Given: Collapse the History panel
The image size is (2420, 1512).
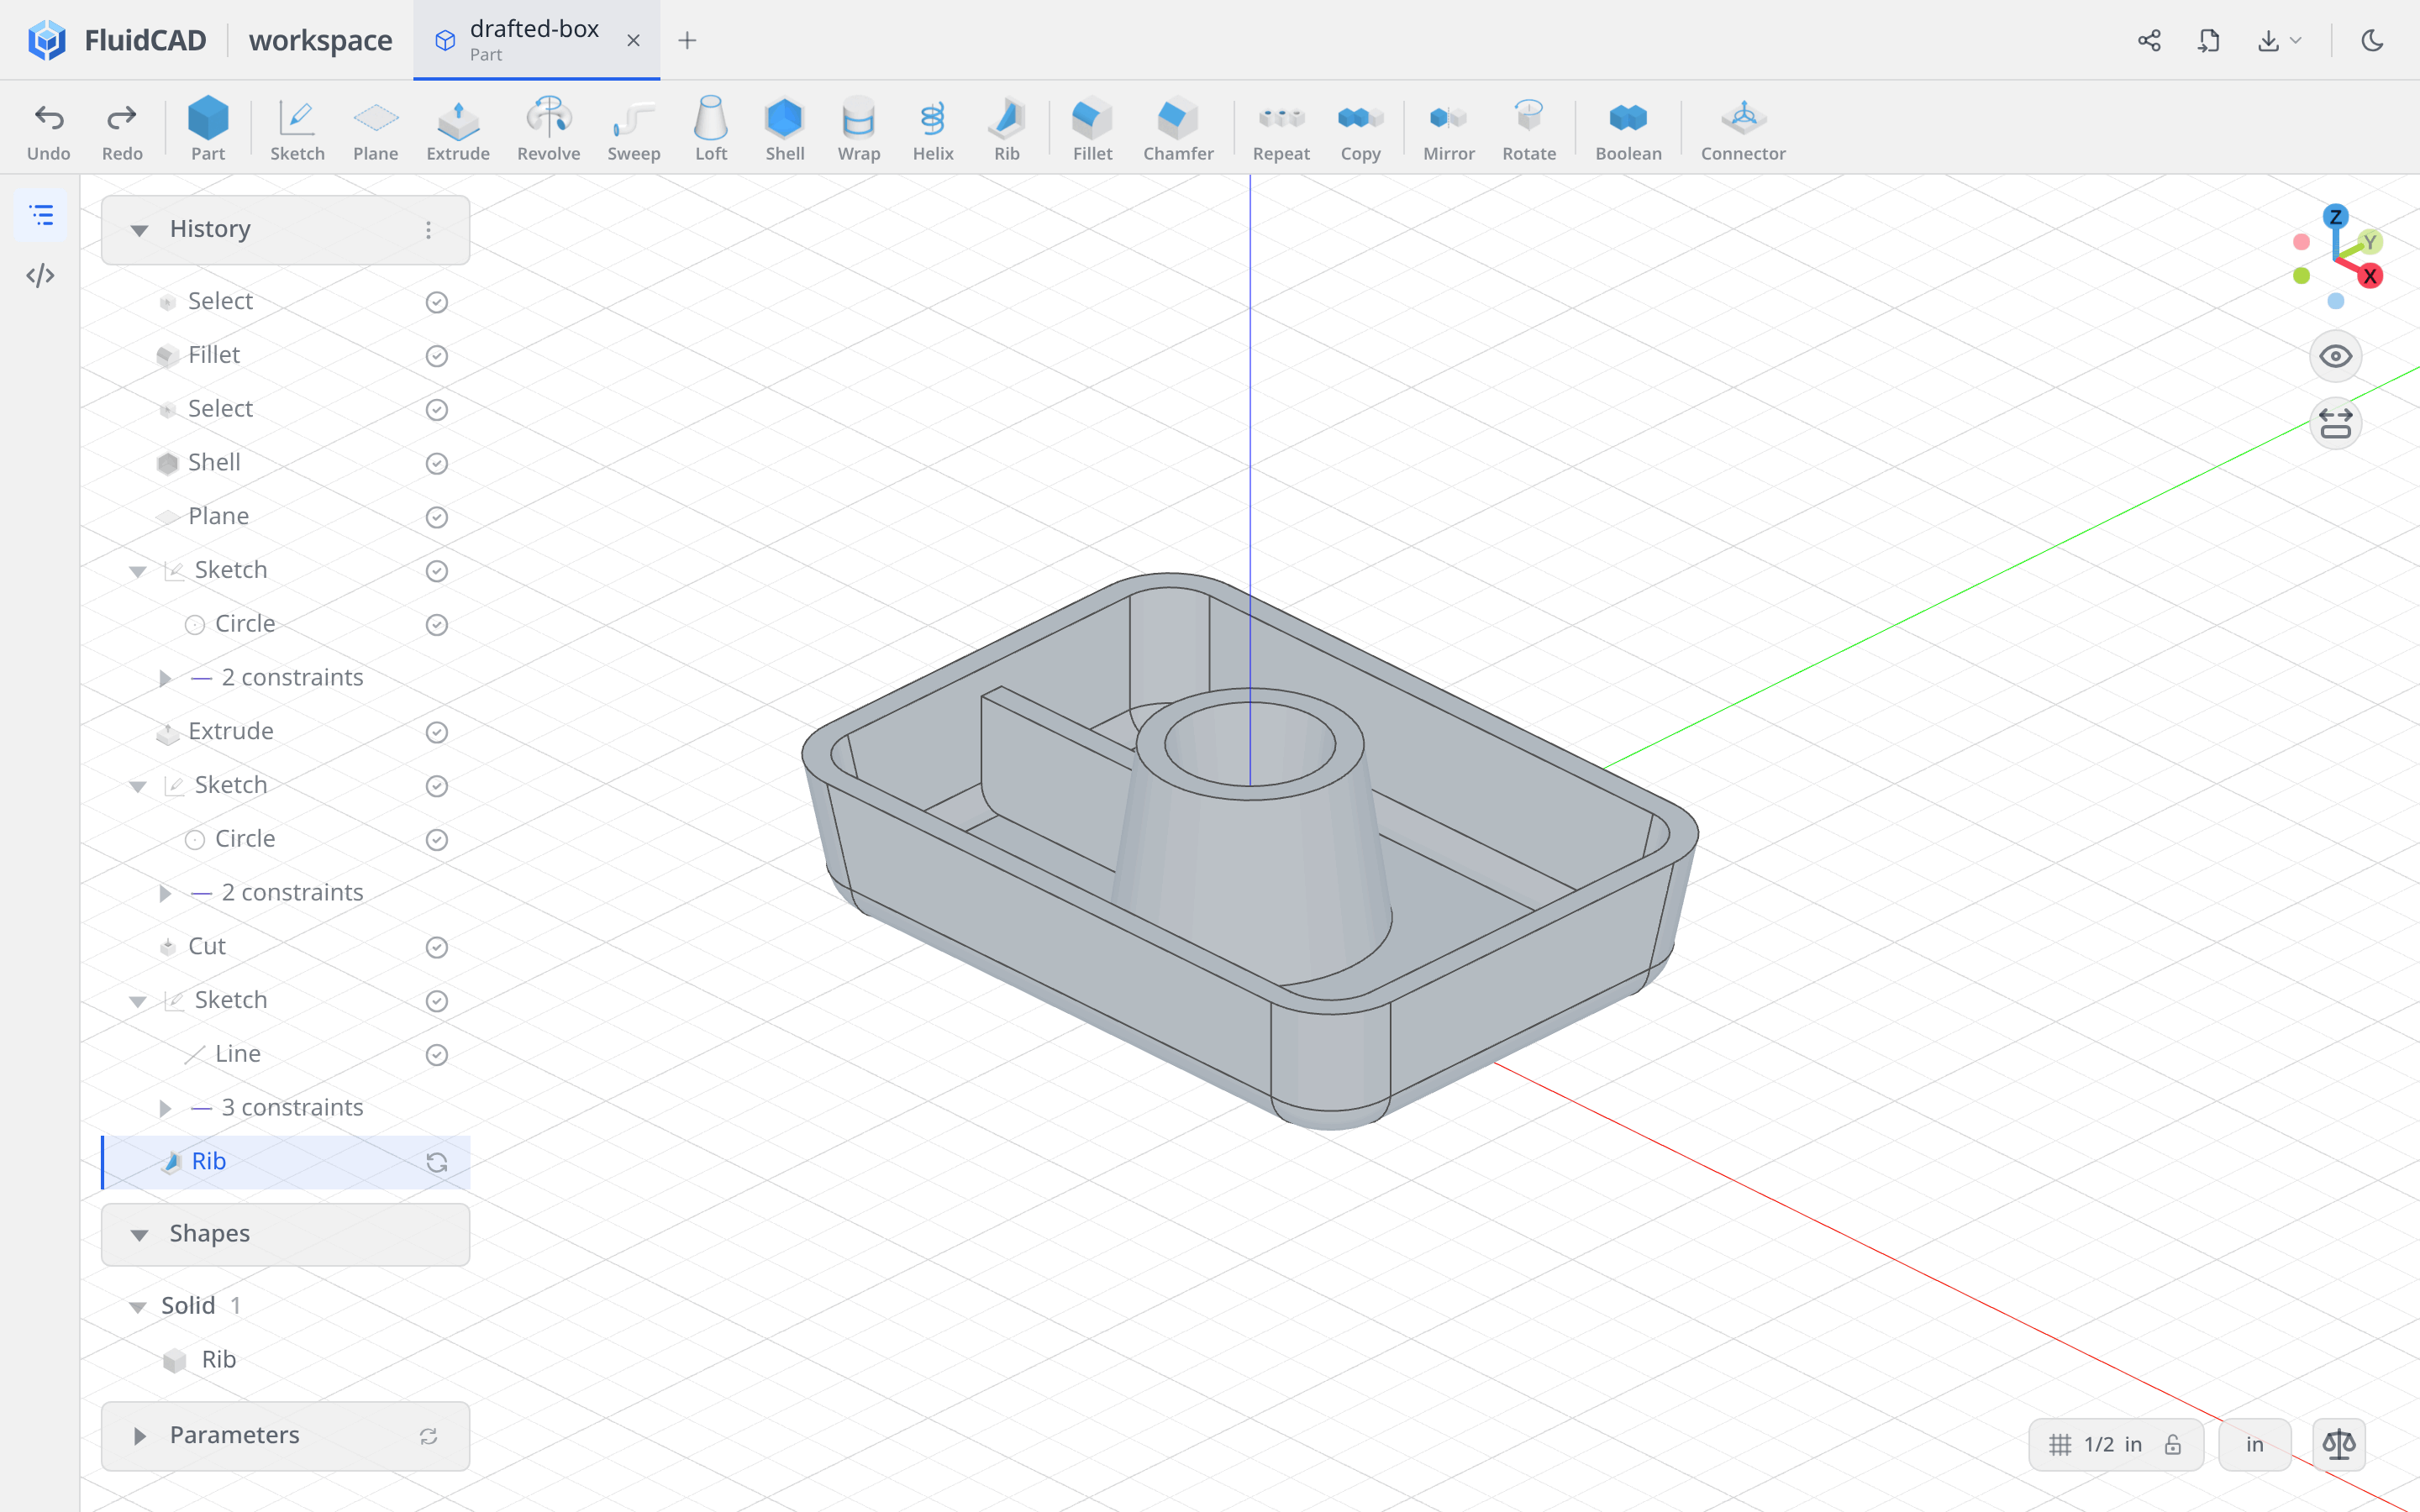Looking at the screenshot, I should [x=139, y=230].
